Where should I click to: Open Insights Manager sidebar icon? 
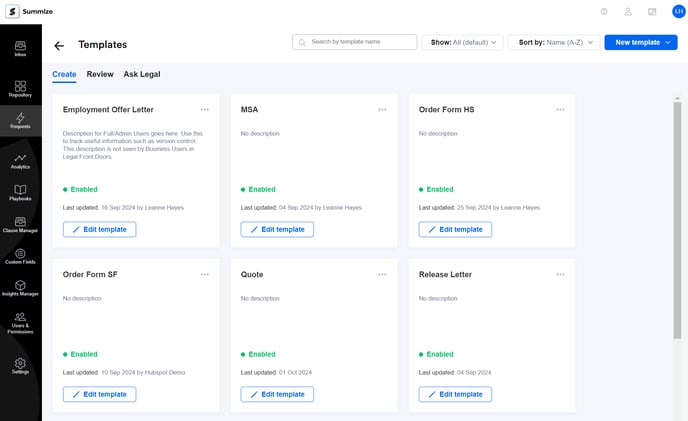tap(20, 288)
